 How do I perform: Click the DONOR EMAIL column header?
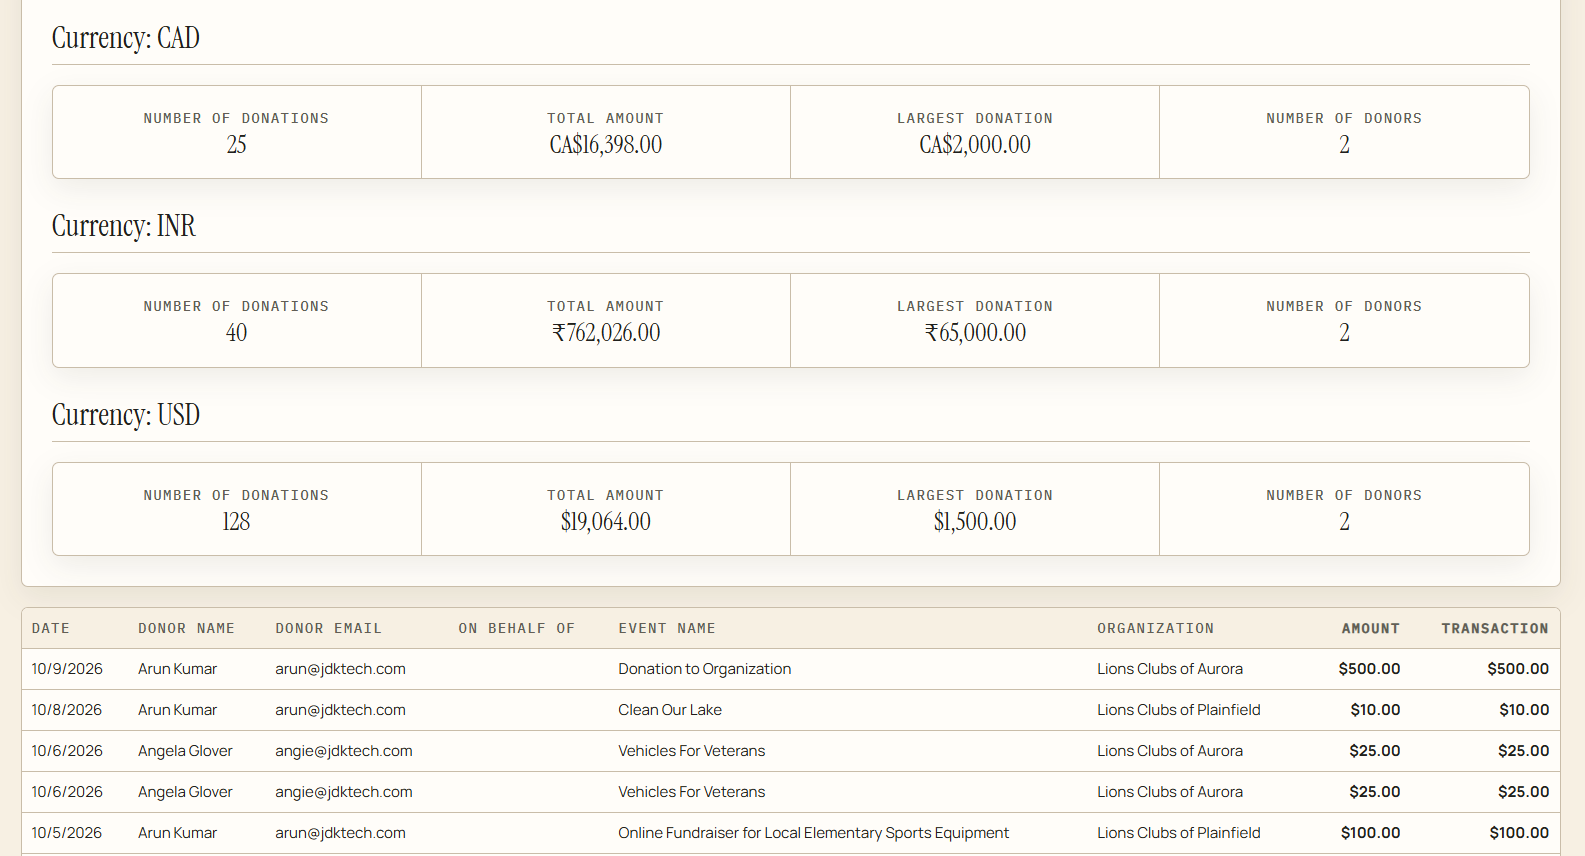coord(328,628)
